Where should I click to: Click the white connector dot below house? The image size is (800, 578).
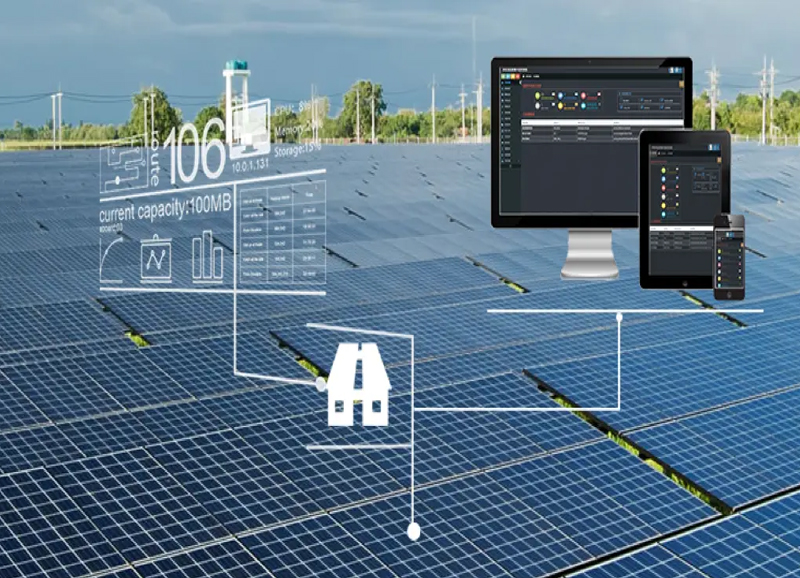413,531
